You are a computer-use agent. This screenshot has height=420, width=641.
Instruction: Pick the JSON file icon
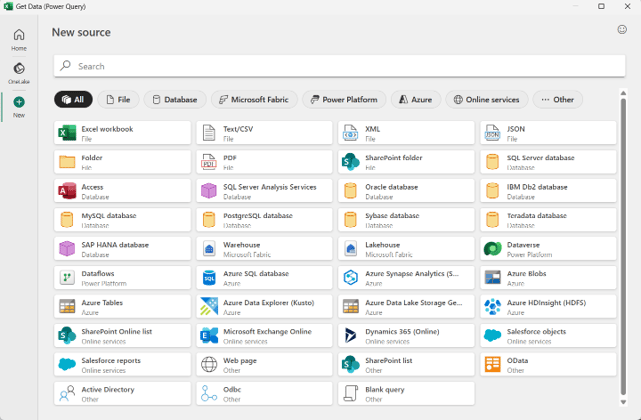(493, 133)
